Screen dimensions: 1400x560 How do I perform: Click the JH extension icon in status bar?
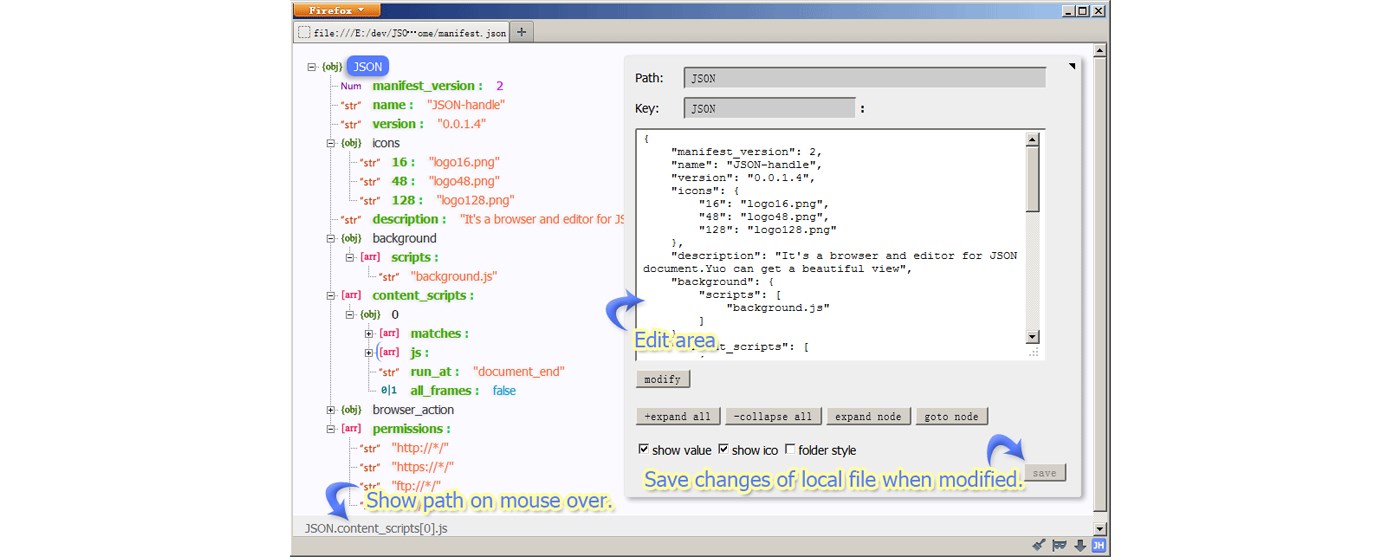tap(1098, 545)
